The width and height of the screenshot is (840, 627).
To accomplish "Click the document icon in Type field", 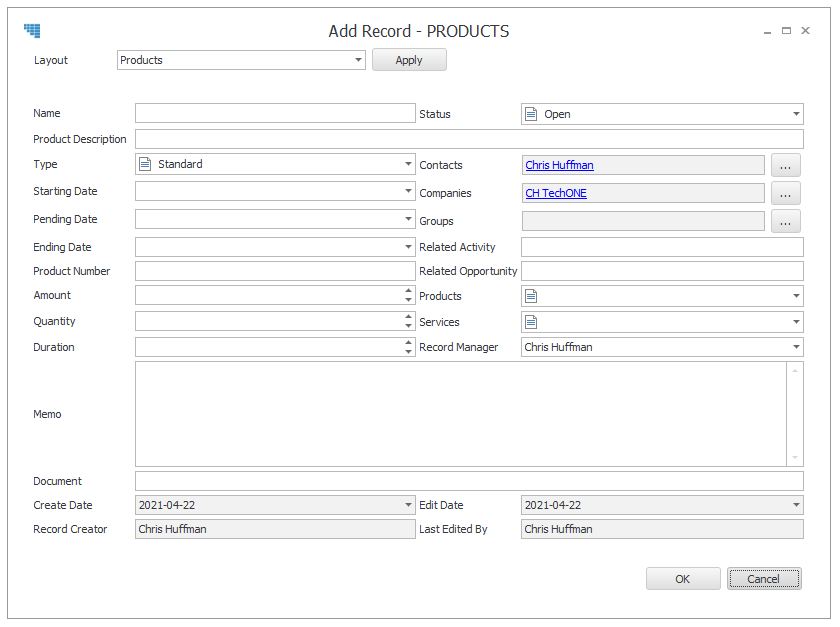I will click(x=145, y=164).
